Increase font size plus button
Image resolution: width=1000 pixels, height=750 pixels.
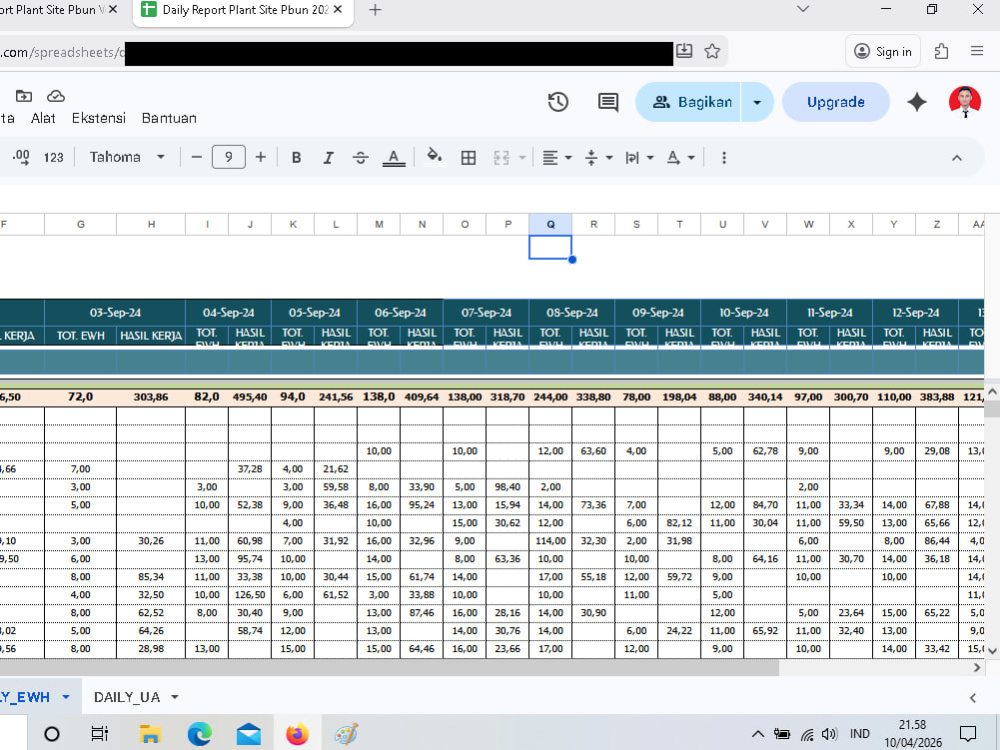(x=260, y=157)
